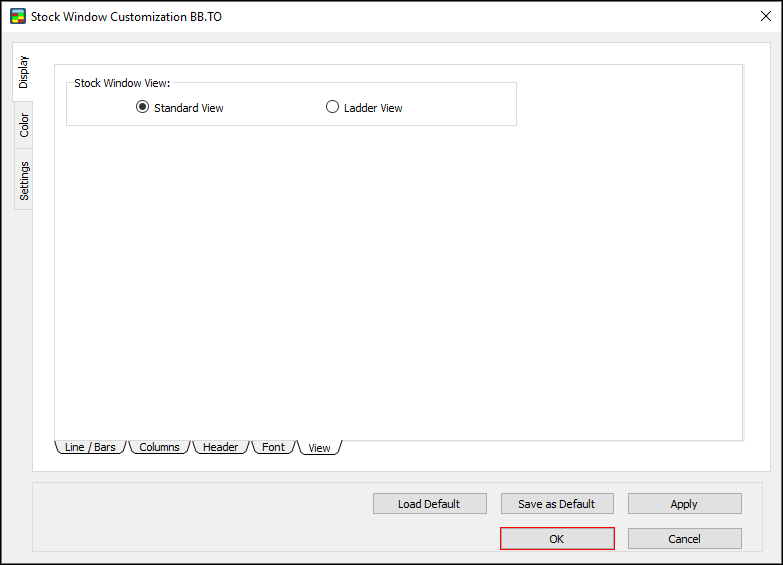Click the Stock Window View group label

[x=122, y=83]
